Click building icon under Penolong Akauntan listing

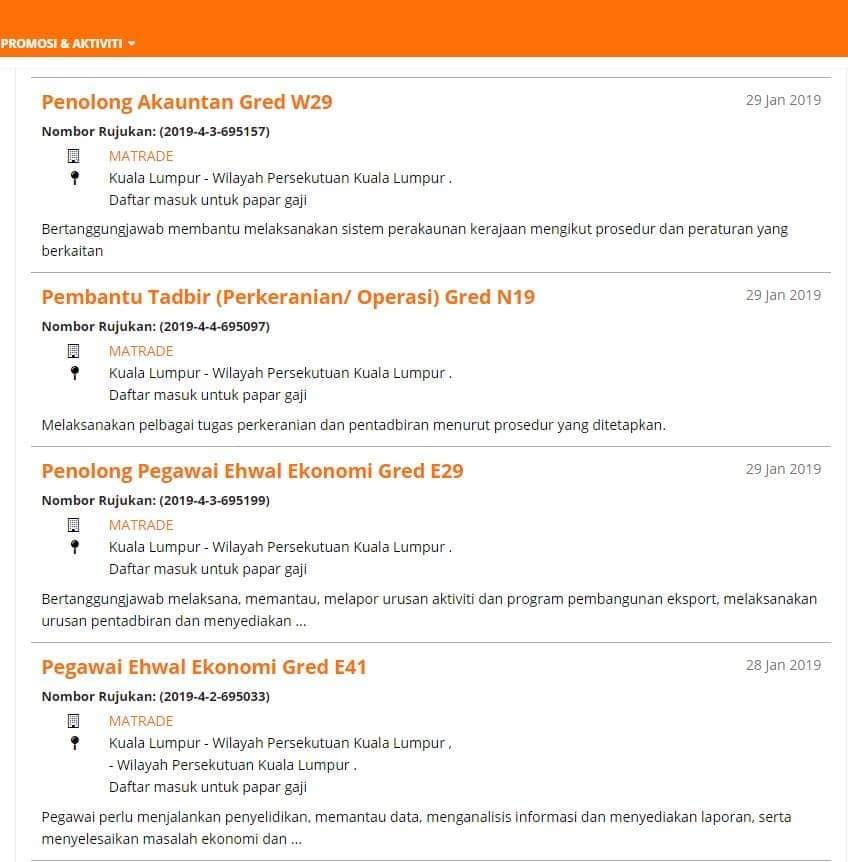[73, 156]
